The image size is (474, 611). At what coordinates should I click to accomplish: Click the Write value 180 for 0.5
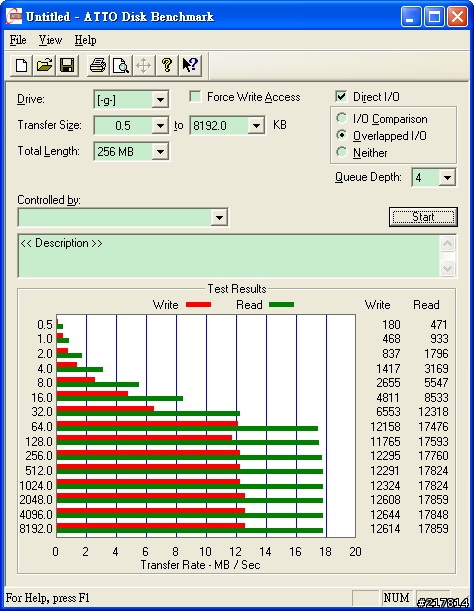(391, 325)
